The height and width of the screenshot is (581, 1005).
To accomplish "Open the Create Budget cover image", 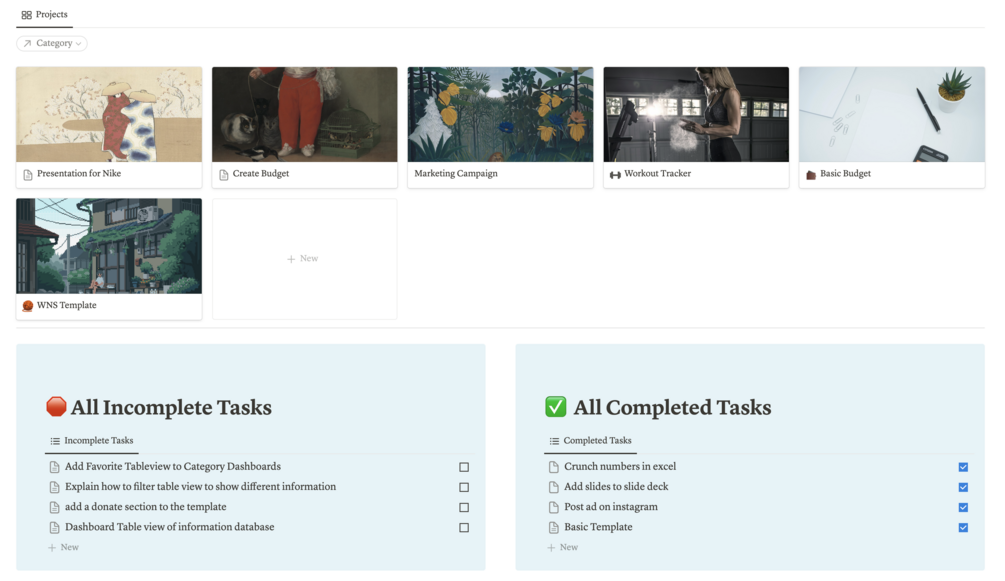I will 304,114.
